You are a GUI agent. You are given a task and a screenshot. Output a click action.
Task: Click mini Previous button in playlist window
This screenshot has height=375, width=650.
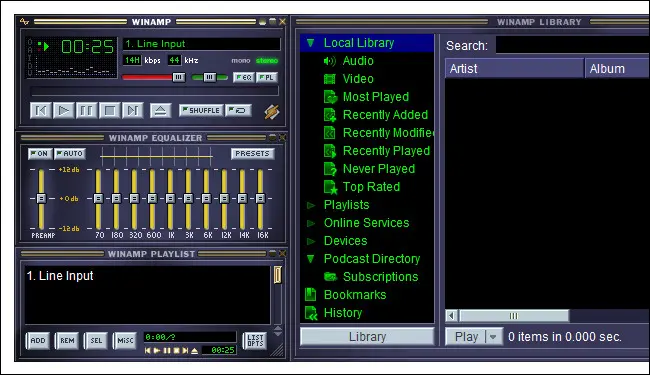[x=148, y=351]
